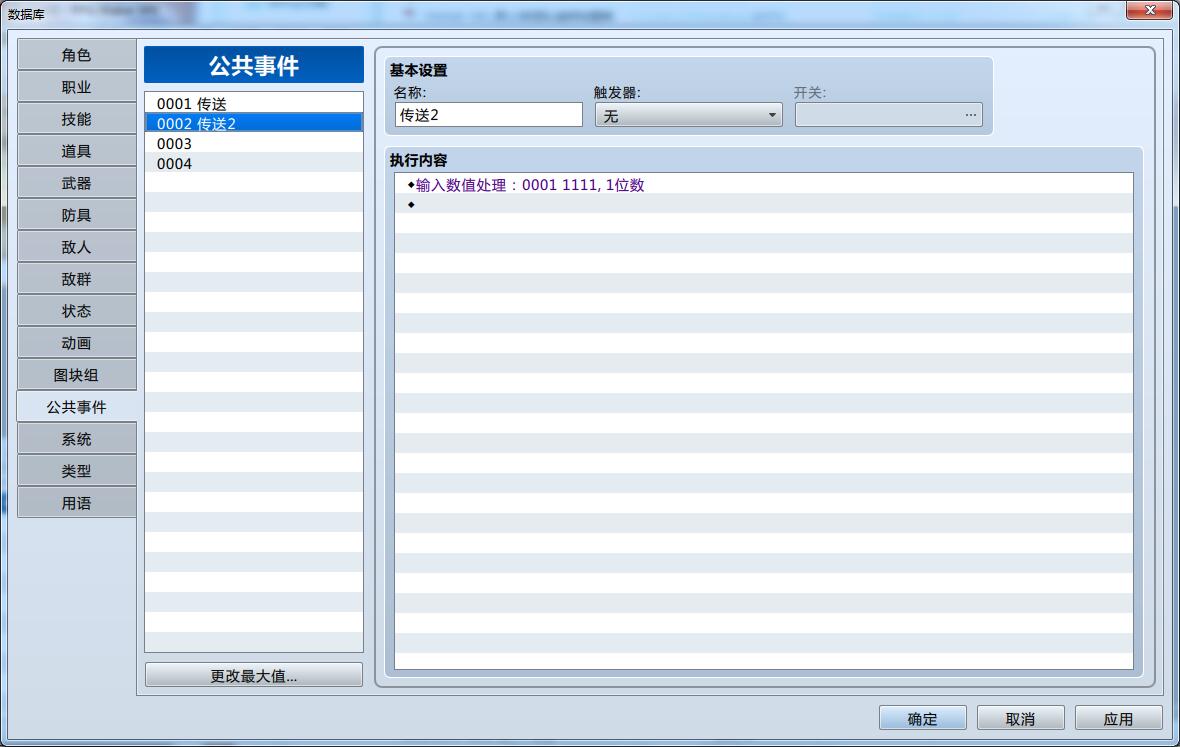
Task: Switch to the 敌人 tab
Action: (x=76, y=247)
